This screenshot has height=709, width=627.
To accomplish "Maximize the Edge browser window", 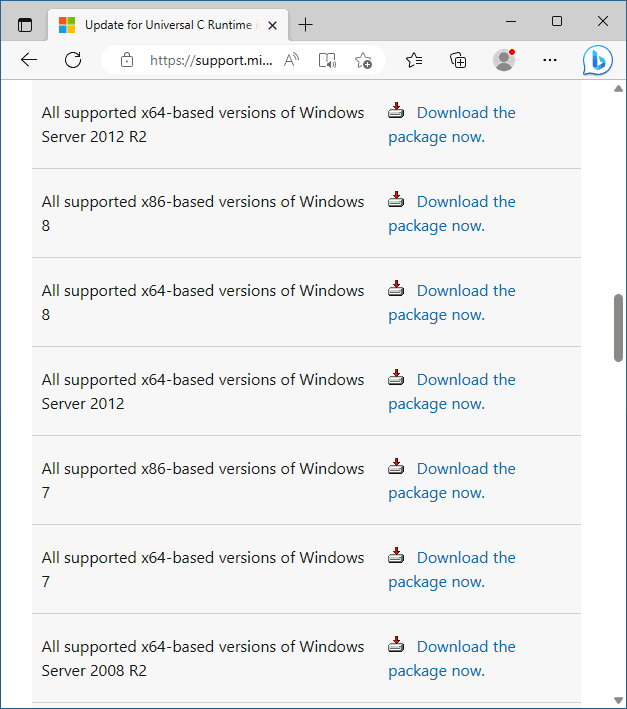I will pyautogui.click(x=557, y=21).
